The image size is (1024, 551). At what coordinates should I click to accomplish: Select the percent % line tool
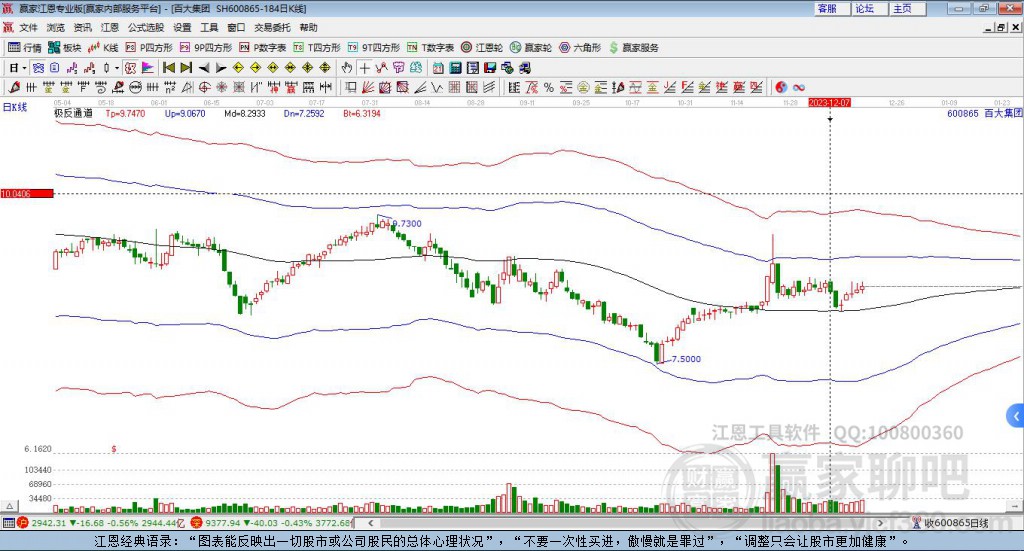coord(549,87)
